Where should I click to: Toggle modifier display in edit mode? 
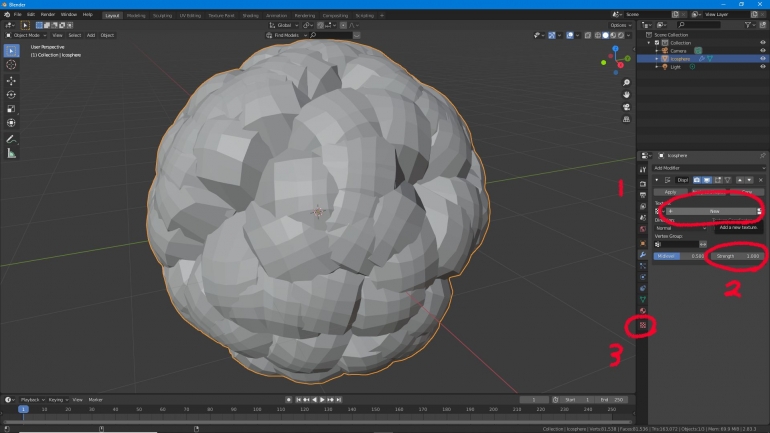tap(717, 180)
